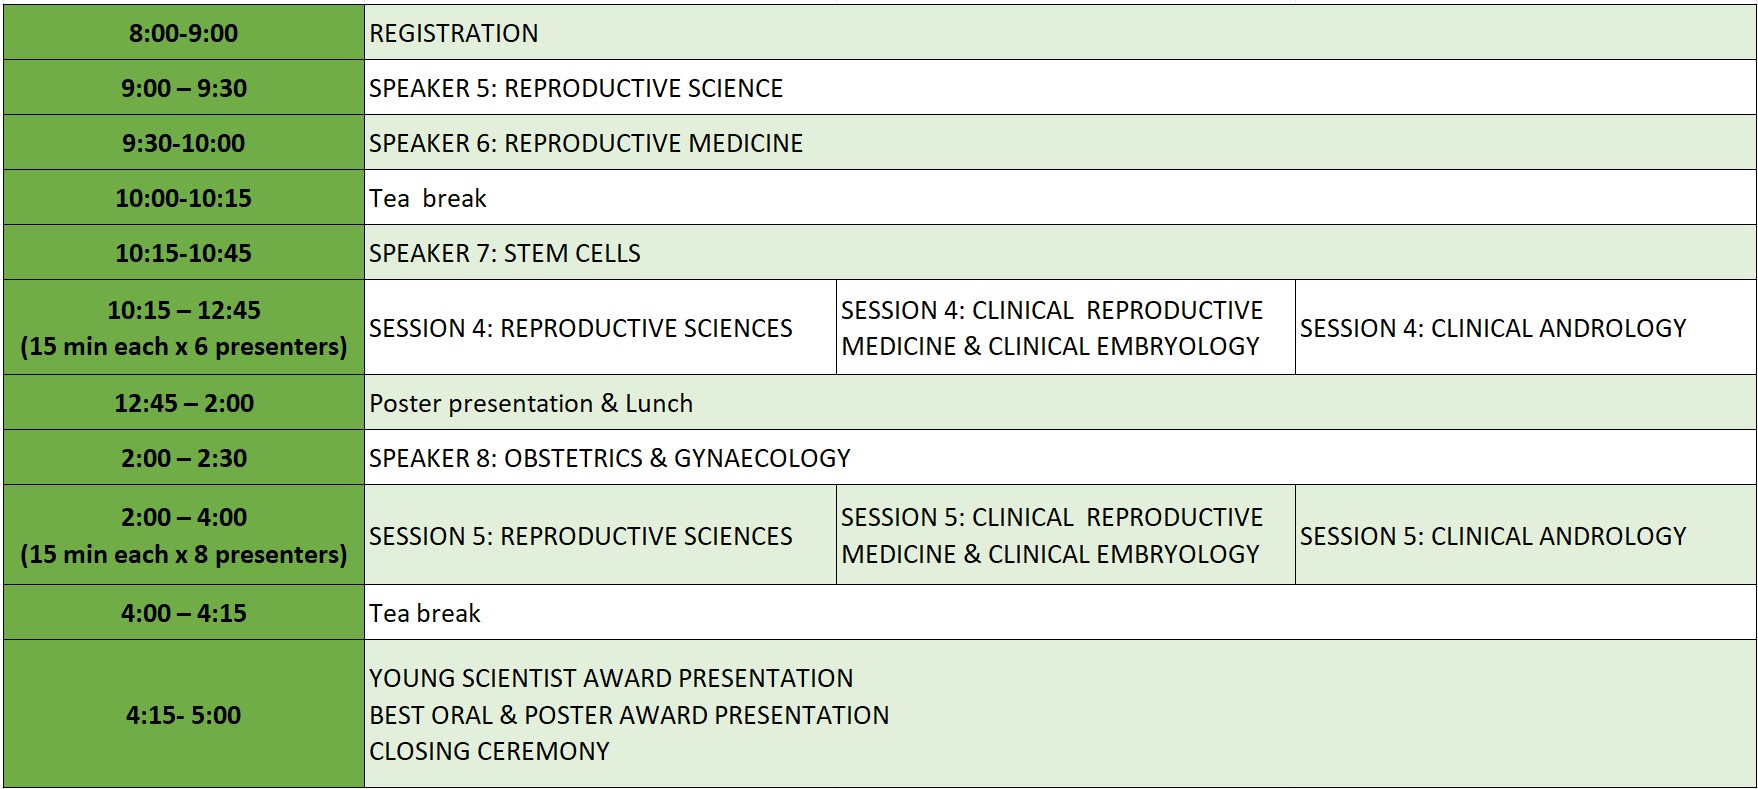The width and height of the screenshot is (1758, 789).
Task: Select SPEAKER 8: OBSTETRICS & GYNAECOLOGY cell
Action: coord(609,458)
